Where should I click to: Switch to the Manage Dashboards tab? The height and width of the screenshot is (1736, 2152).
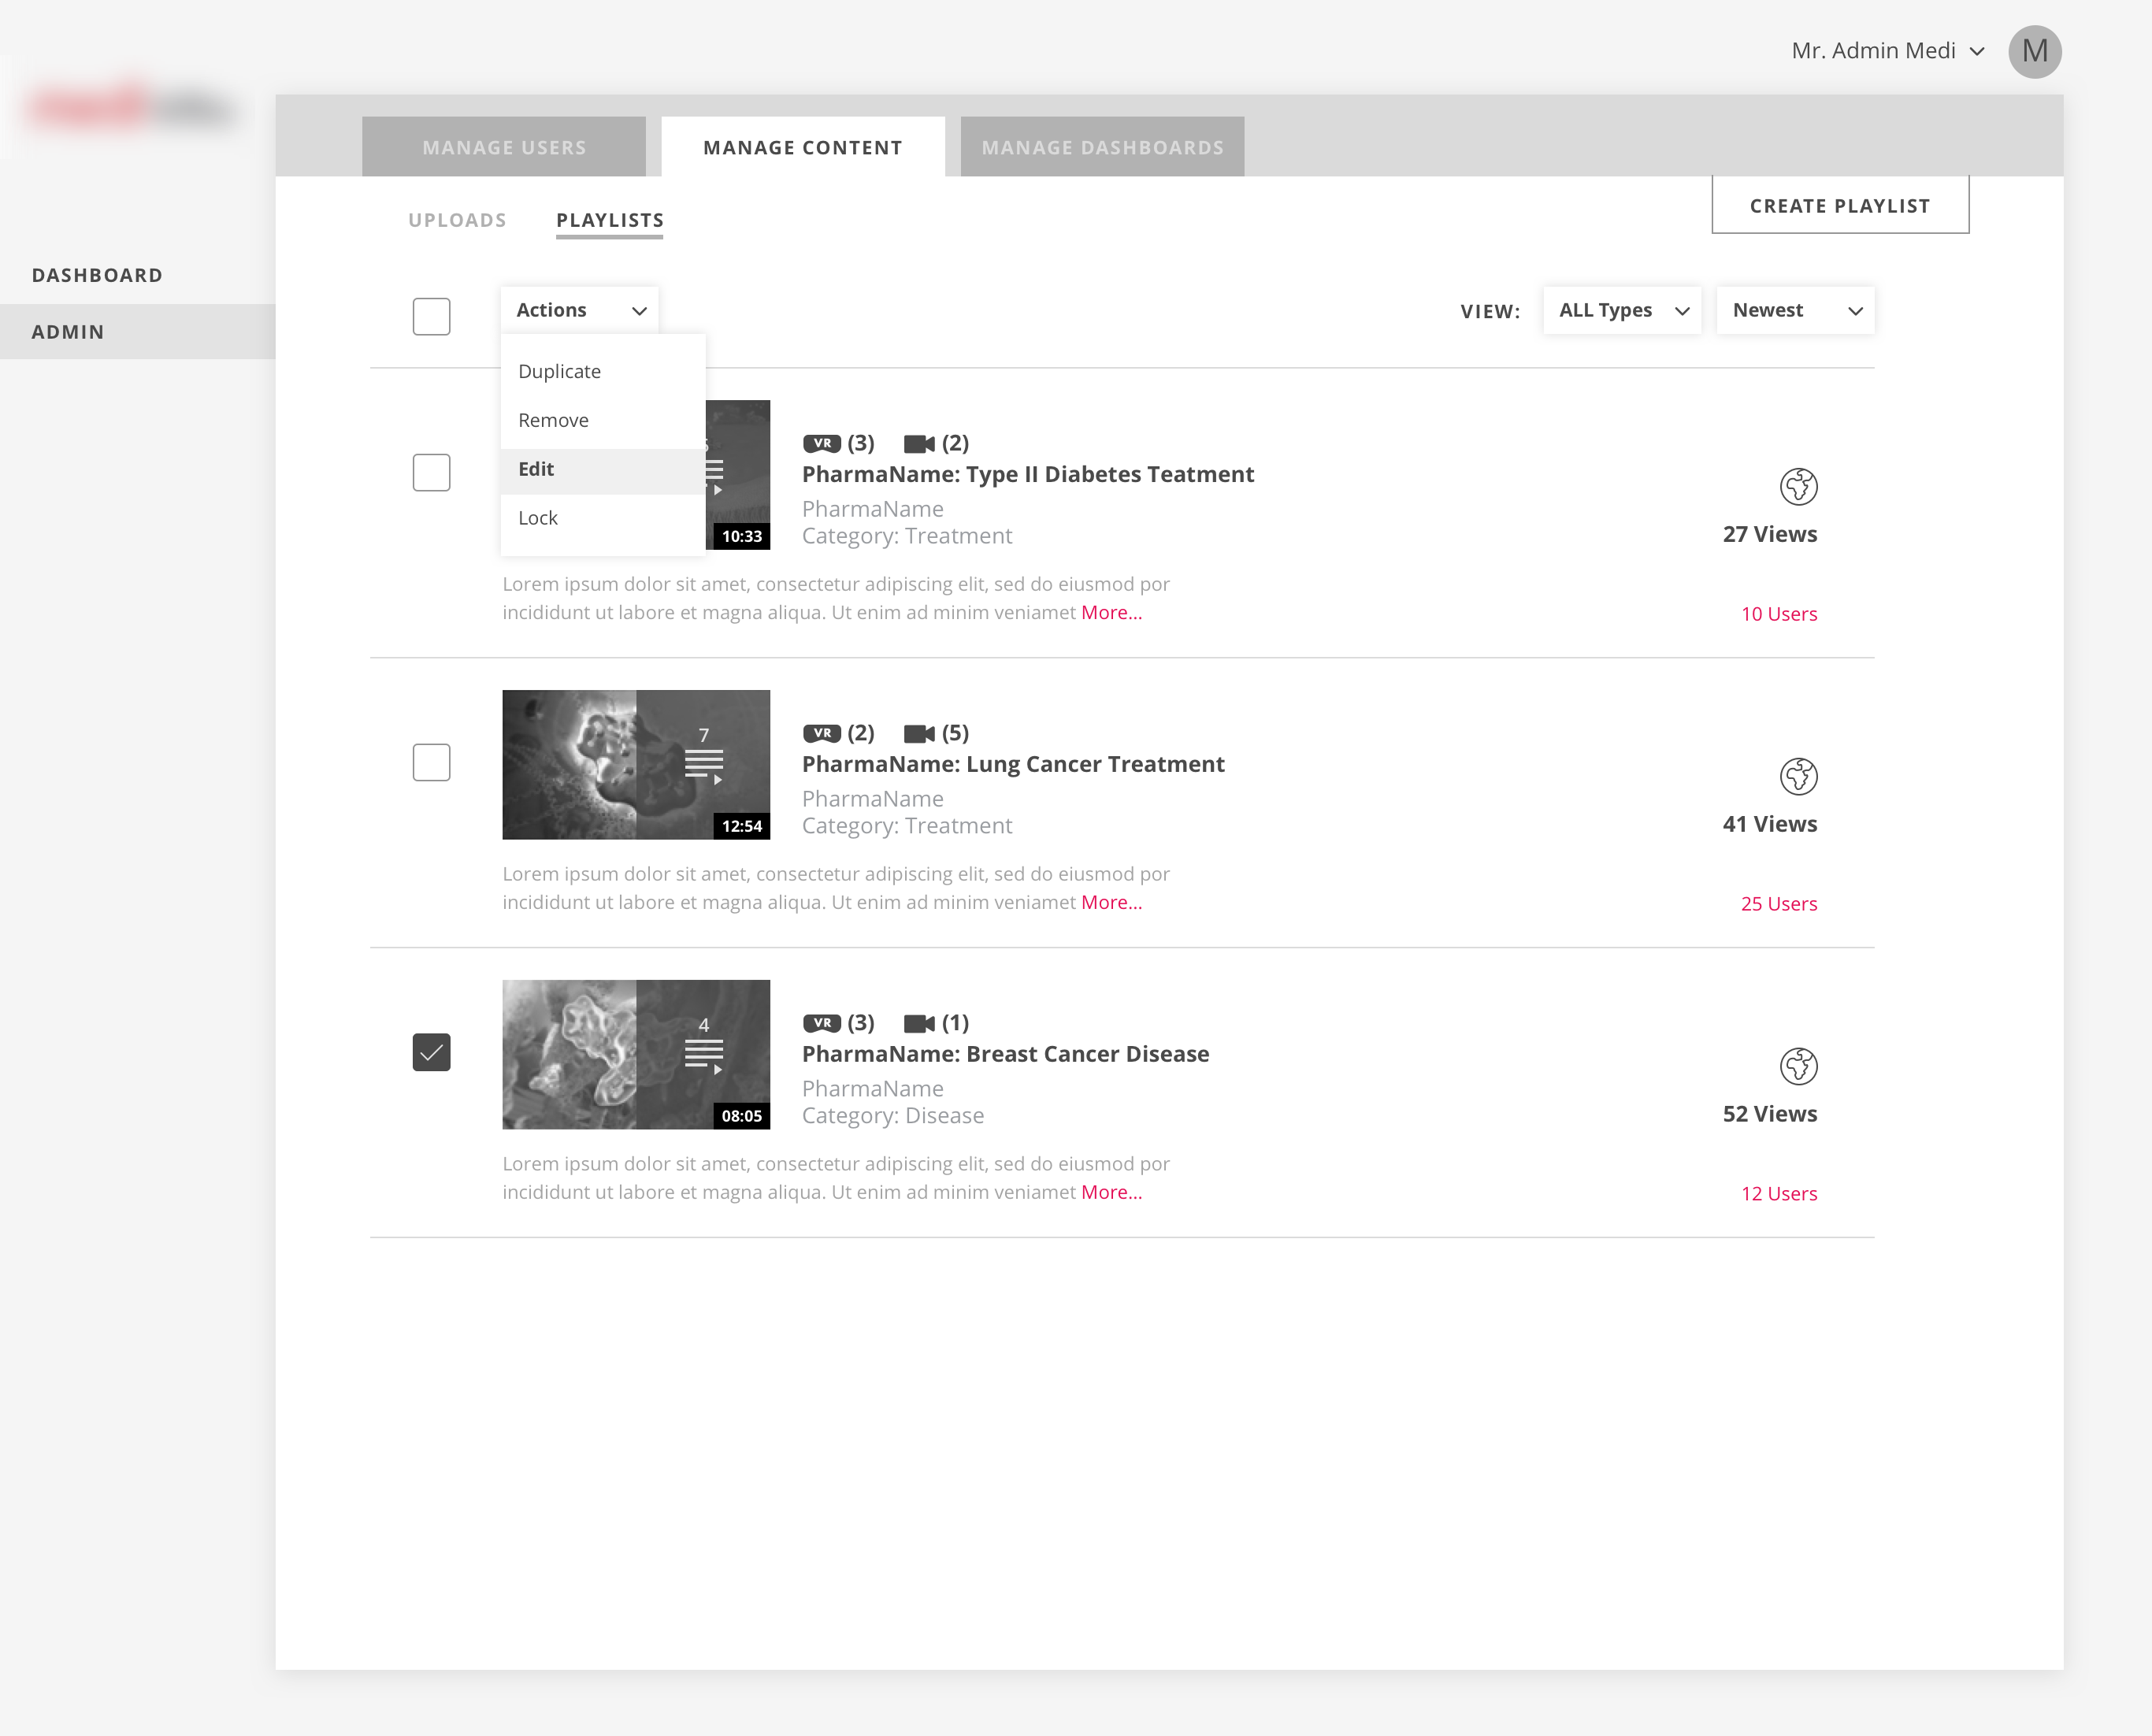click(1102, 147)
